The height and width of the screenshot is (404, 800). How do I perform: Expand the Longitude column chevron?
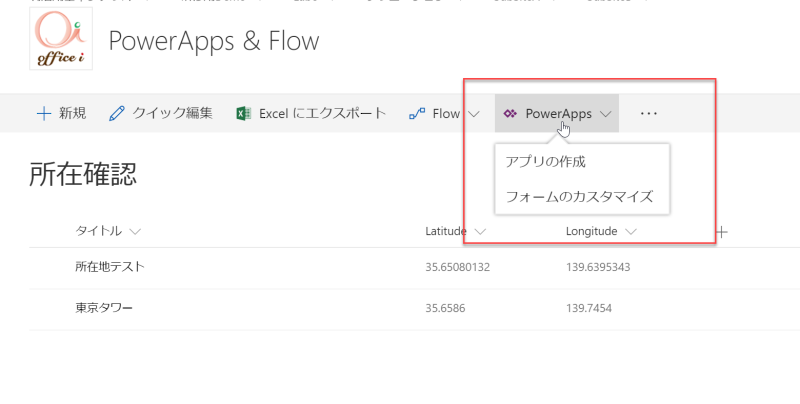pos(631,232)
